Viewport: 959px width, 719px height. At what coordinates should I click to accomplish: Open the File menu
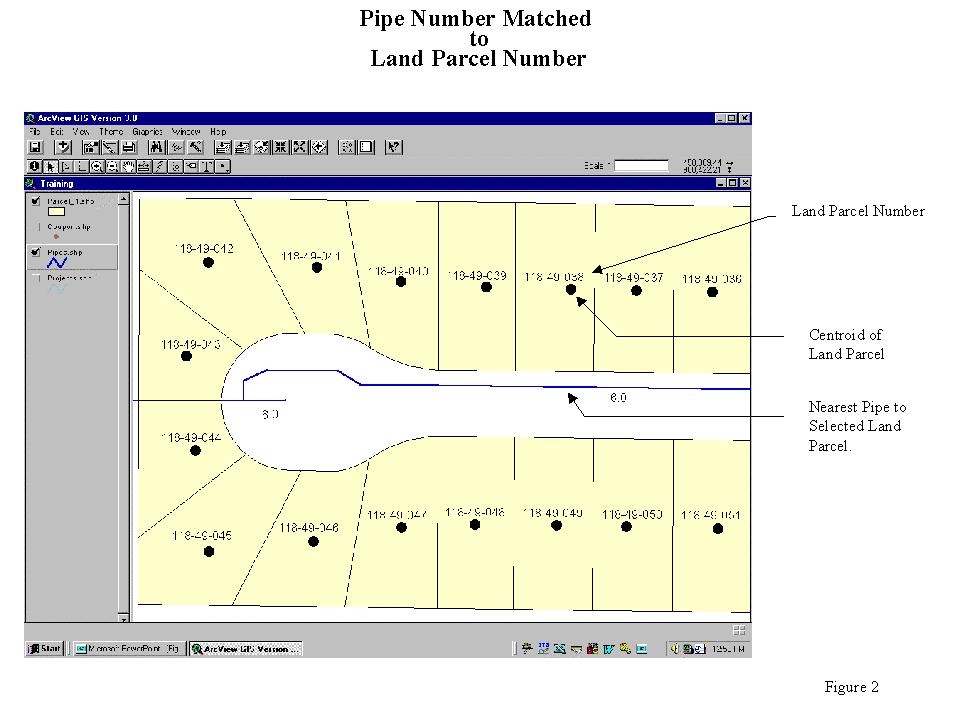click(35, 131)
